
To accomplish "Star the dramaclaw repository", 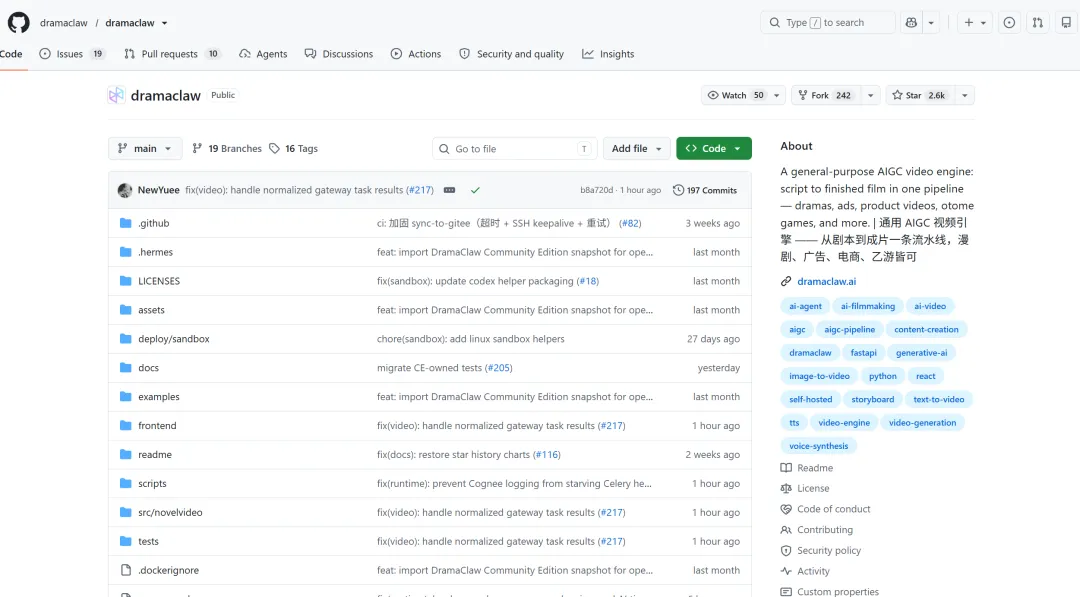I will 920,95.
